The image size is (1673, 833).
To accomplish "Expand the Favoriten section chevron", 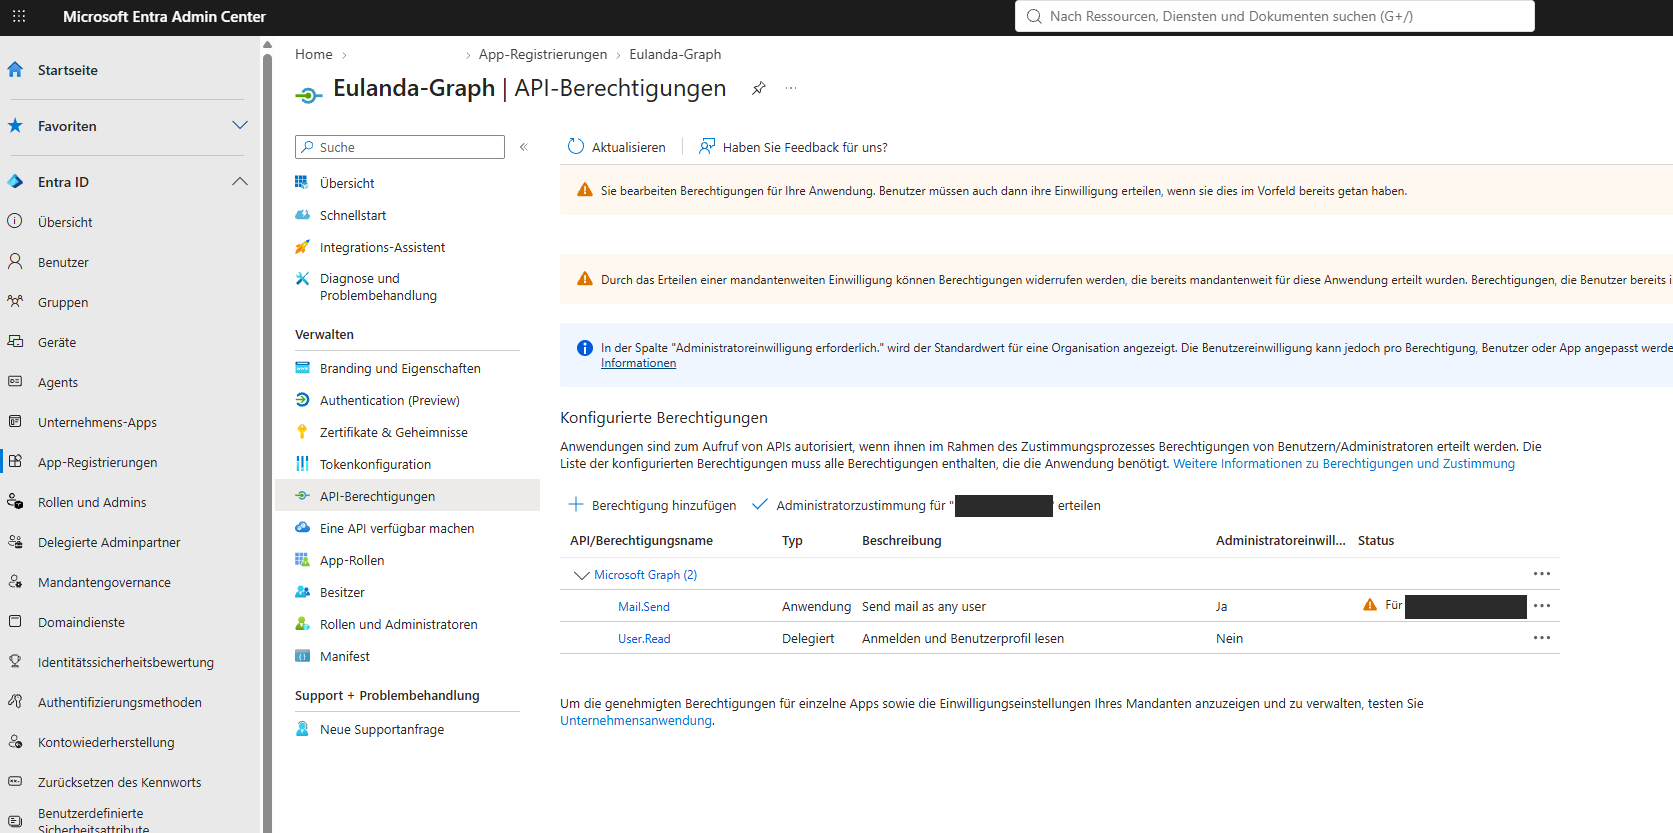I will click(x=240, y=126).
